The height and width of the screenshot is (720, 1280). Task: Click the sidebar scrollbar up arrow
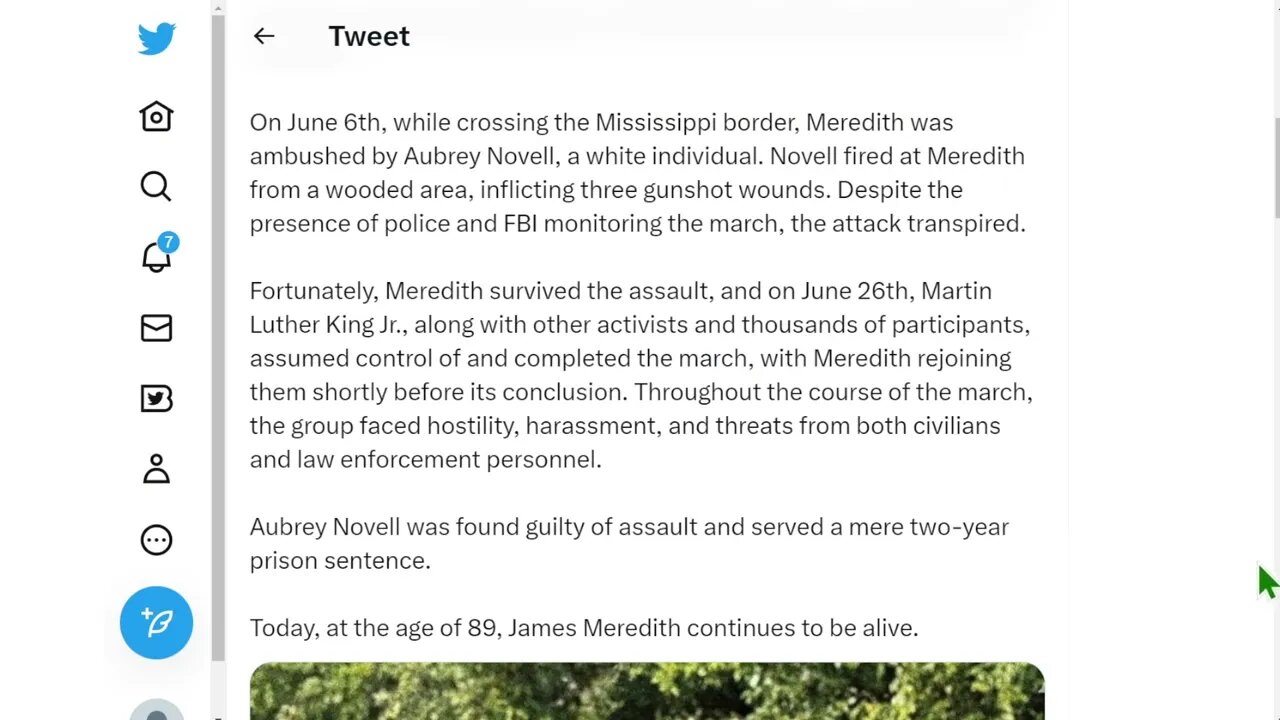(x=218, y=8)
